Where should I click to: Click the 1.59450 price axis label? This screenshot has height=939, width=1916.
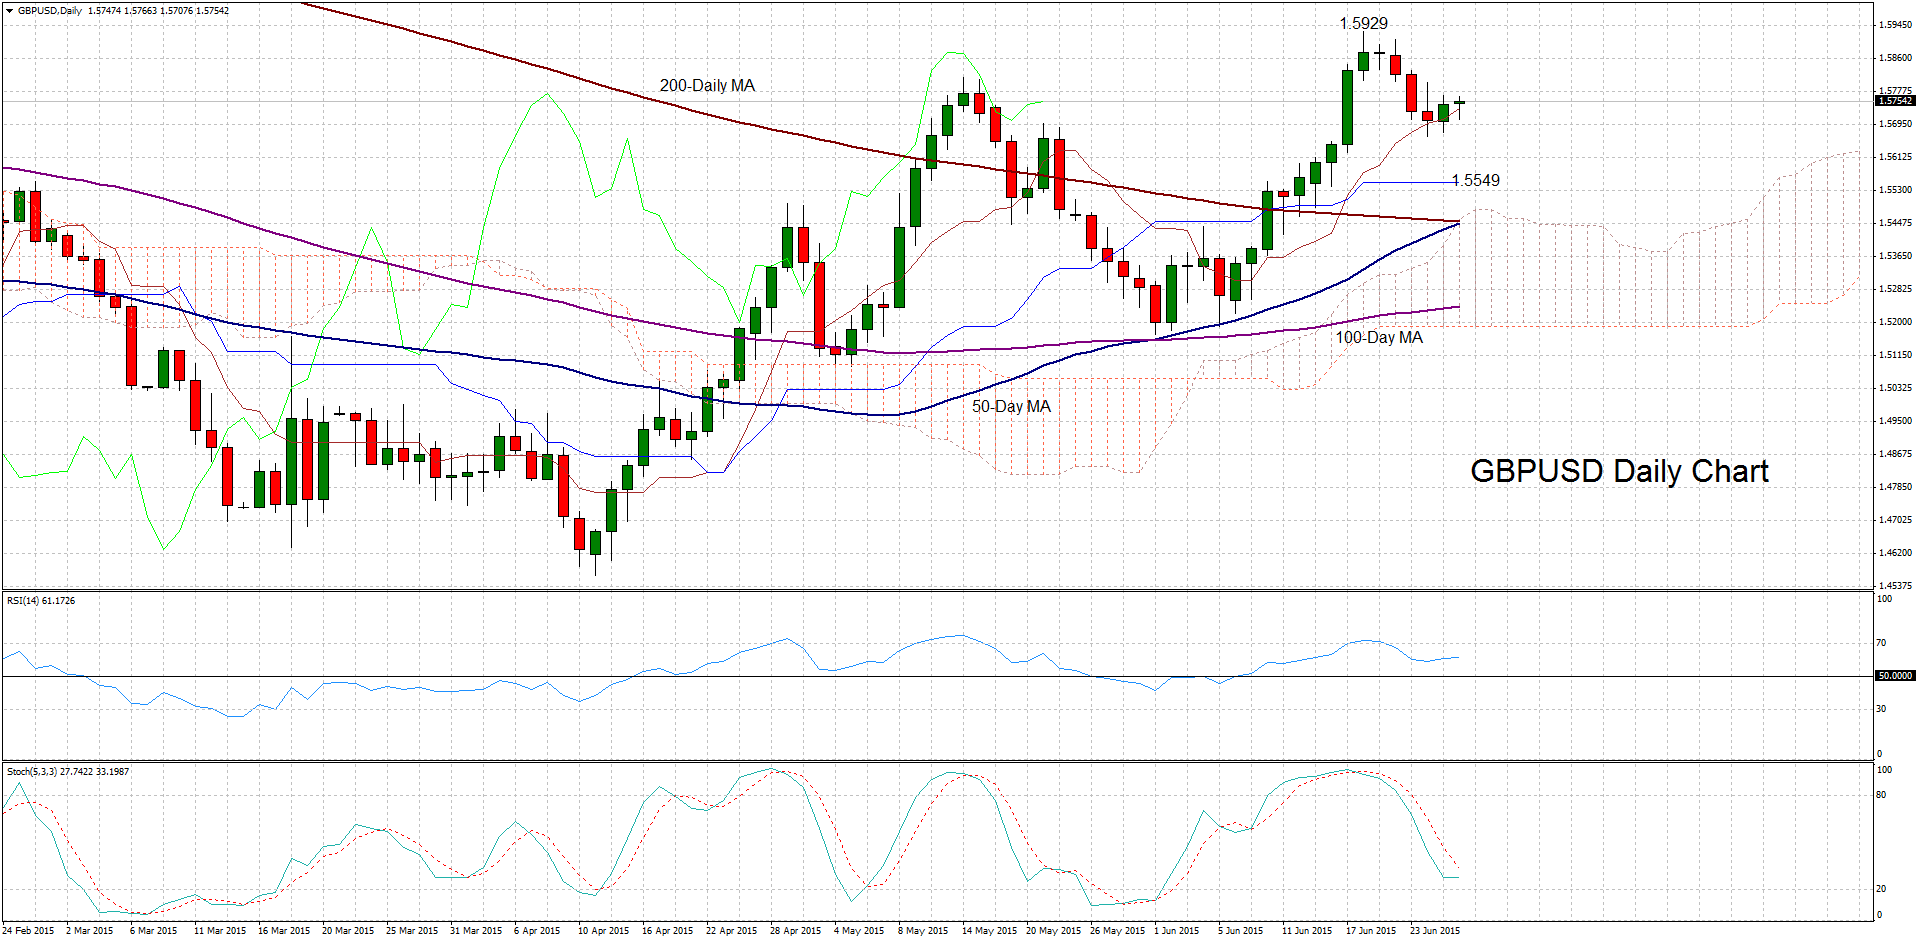[1895, 25]
